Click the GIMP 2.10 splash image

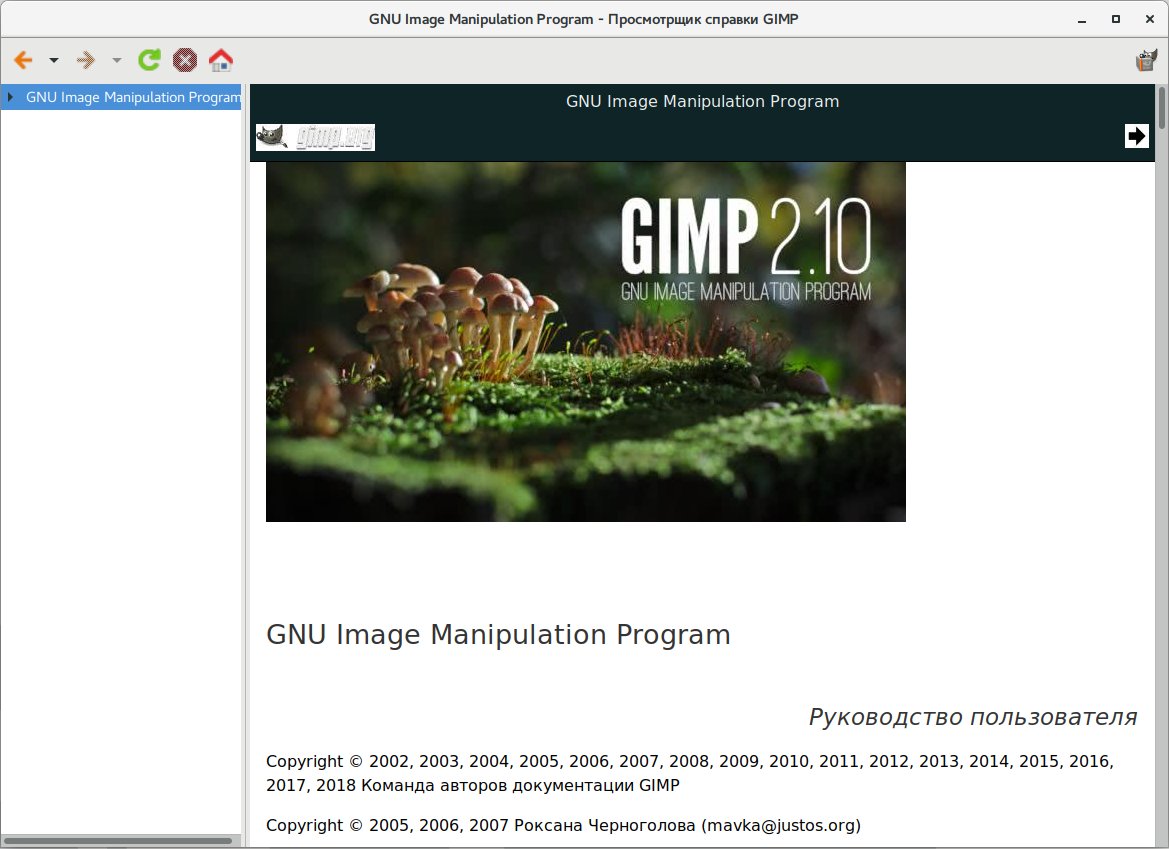click(586, 341)
